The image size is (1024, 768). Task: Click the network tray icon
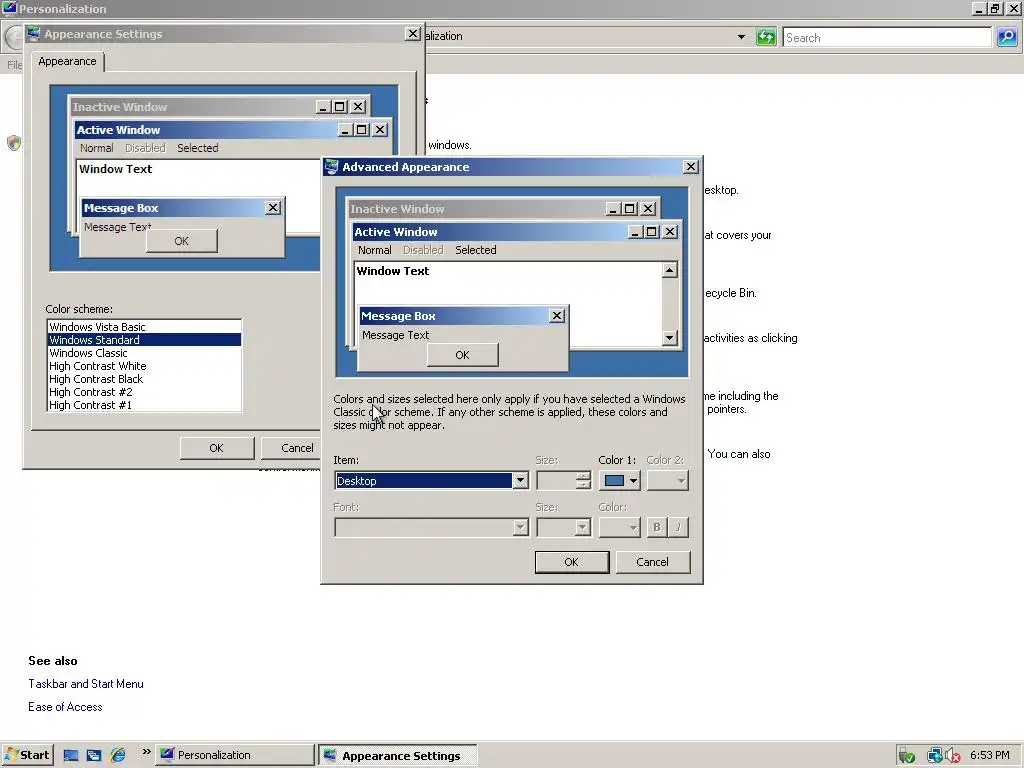[x=935, y=756]
